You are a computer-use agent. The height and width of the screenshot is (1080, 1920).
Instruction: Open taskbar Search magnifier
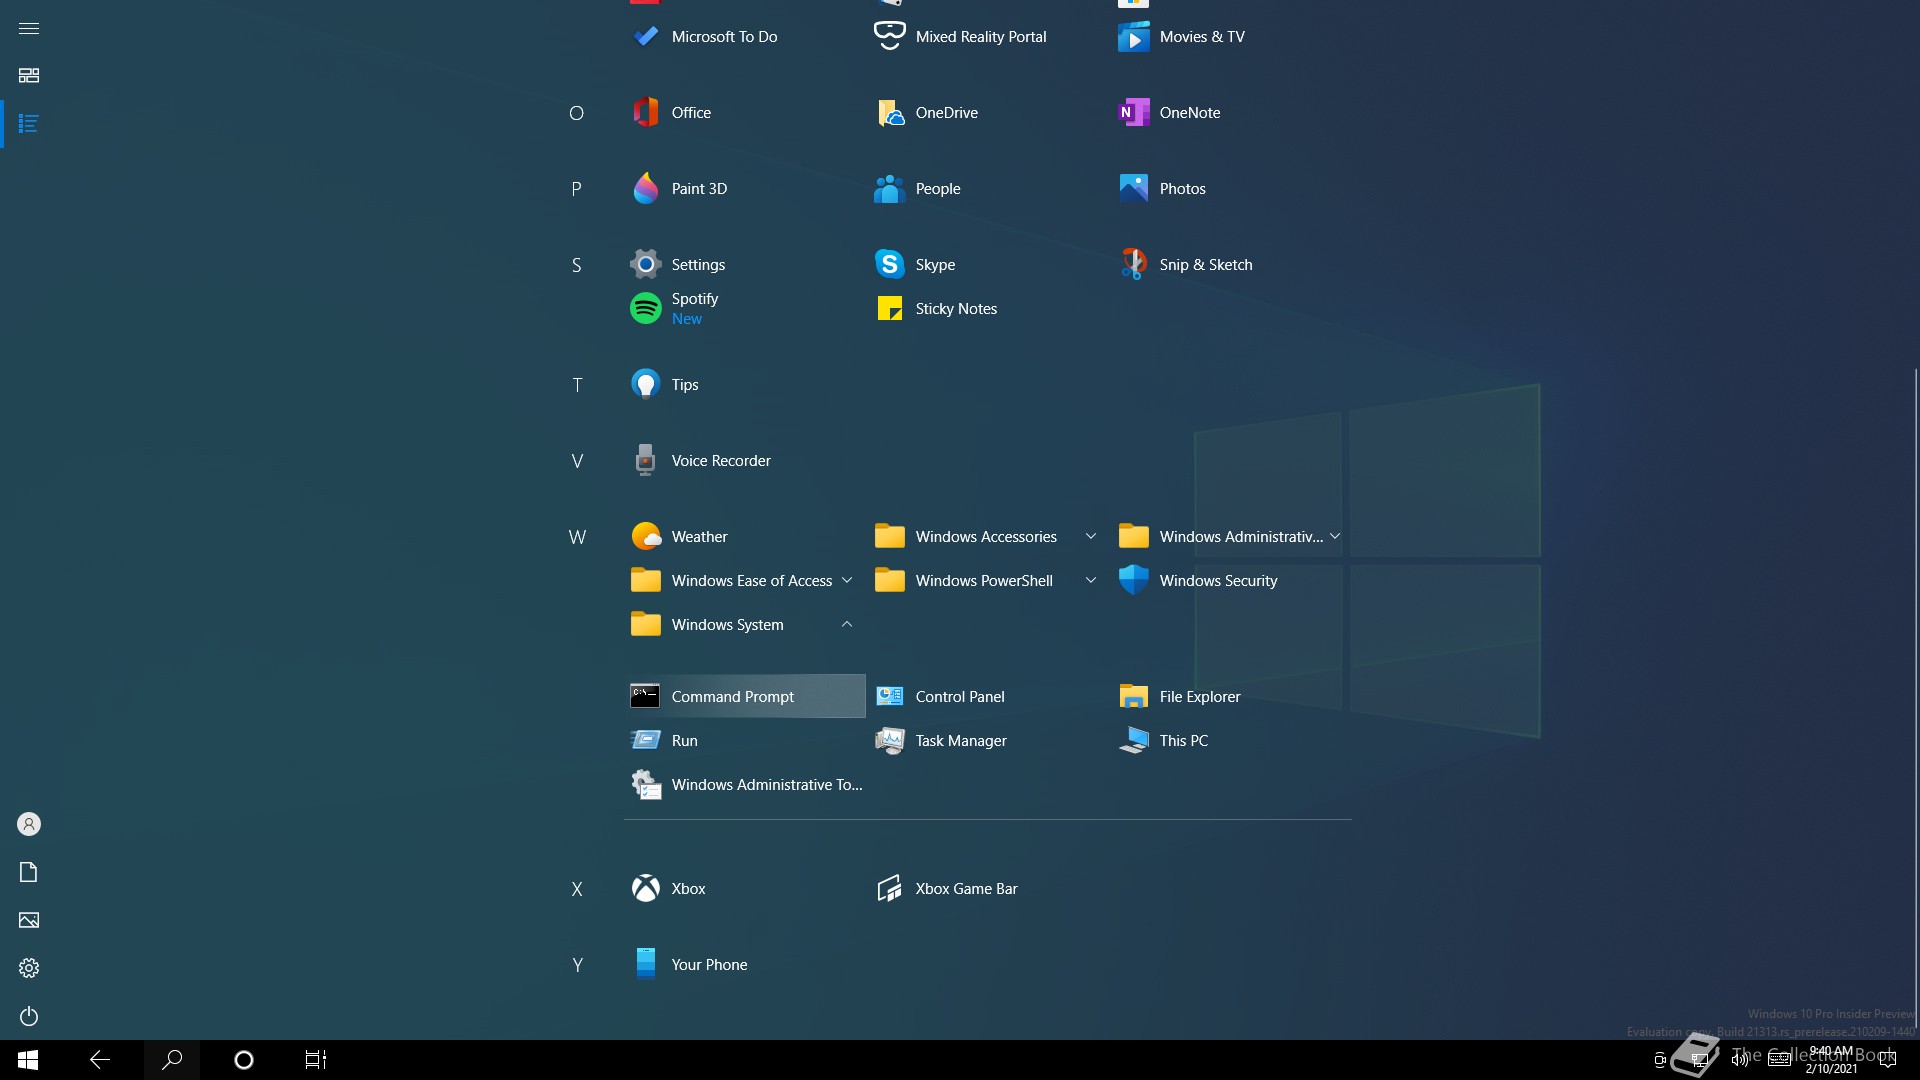tap(172, 1060)
